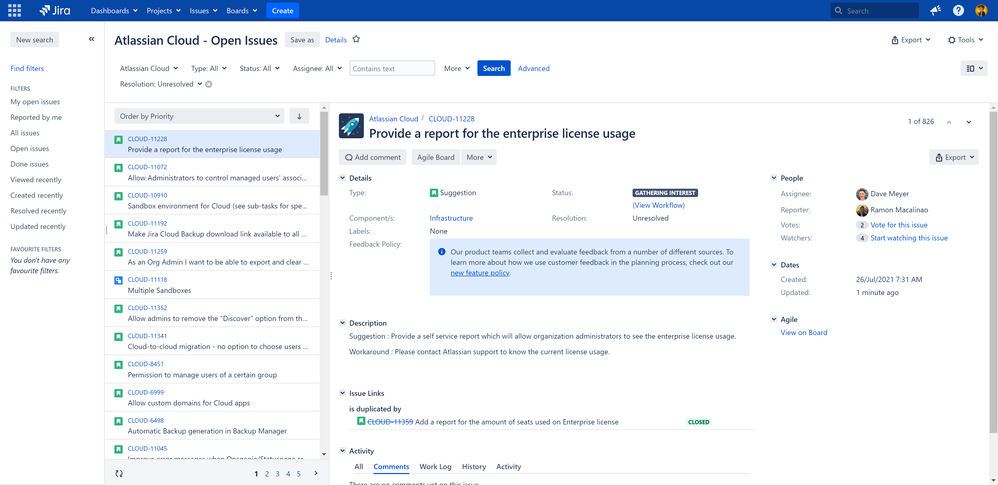
Task: Open the Type: All filter dropdown
Action: 209,68
